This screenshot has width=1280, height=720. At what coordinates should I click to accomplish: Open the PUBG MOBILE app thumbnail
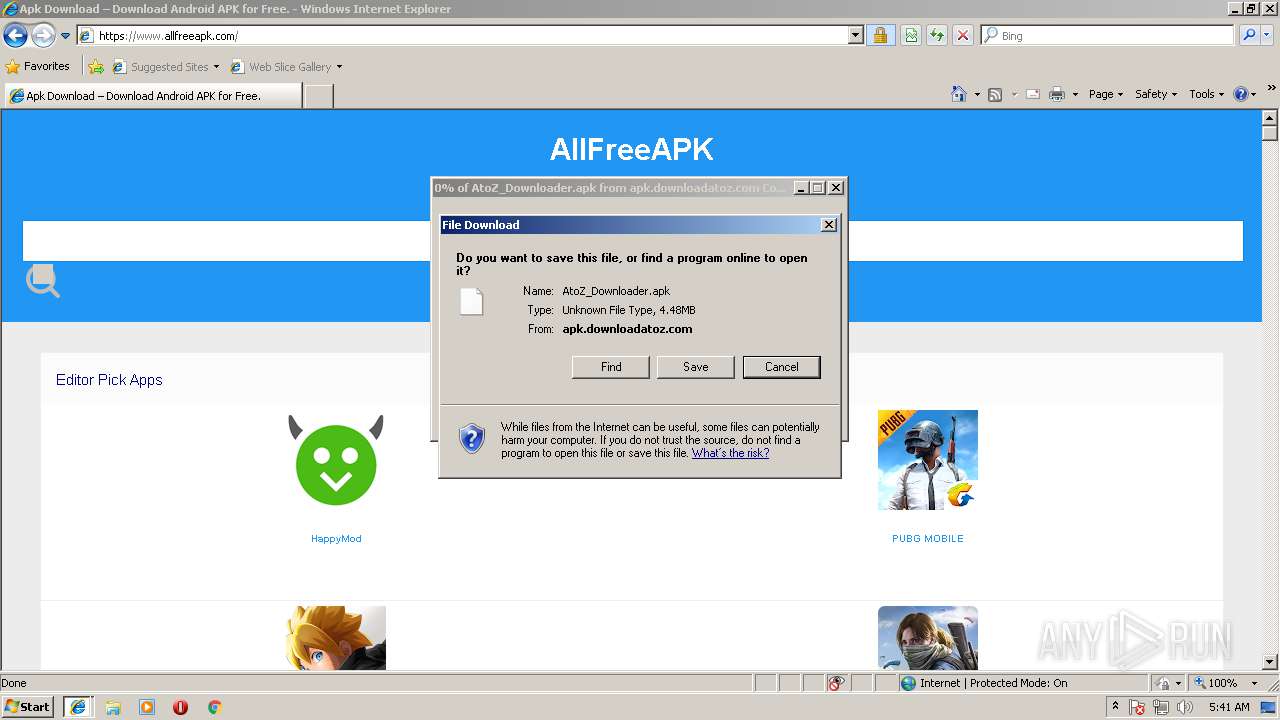pos(928,460)
